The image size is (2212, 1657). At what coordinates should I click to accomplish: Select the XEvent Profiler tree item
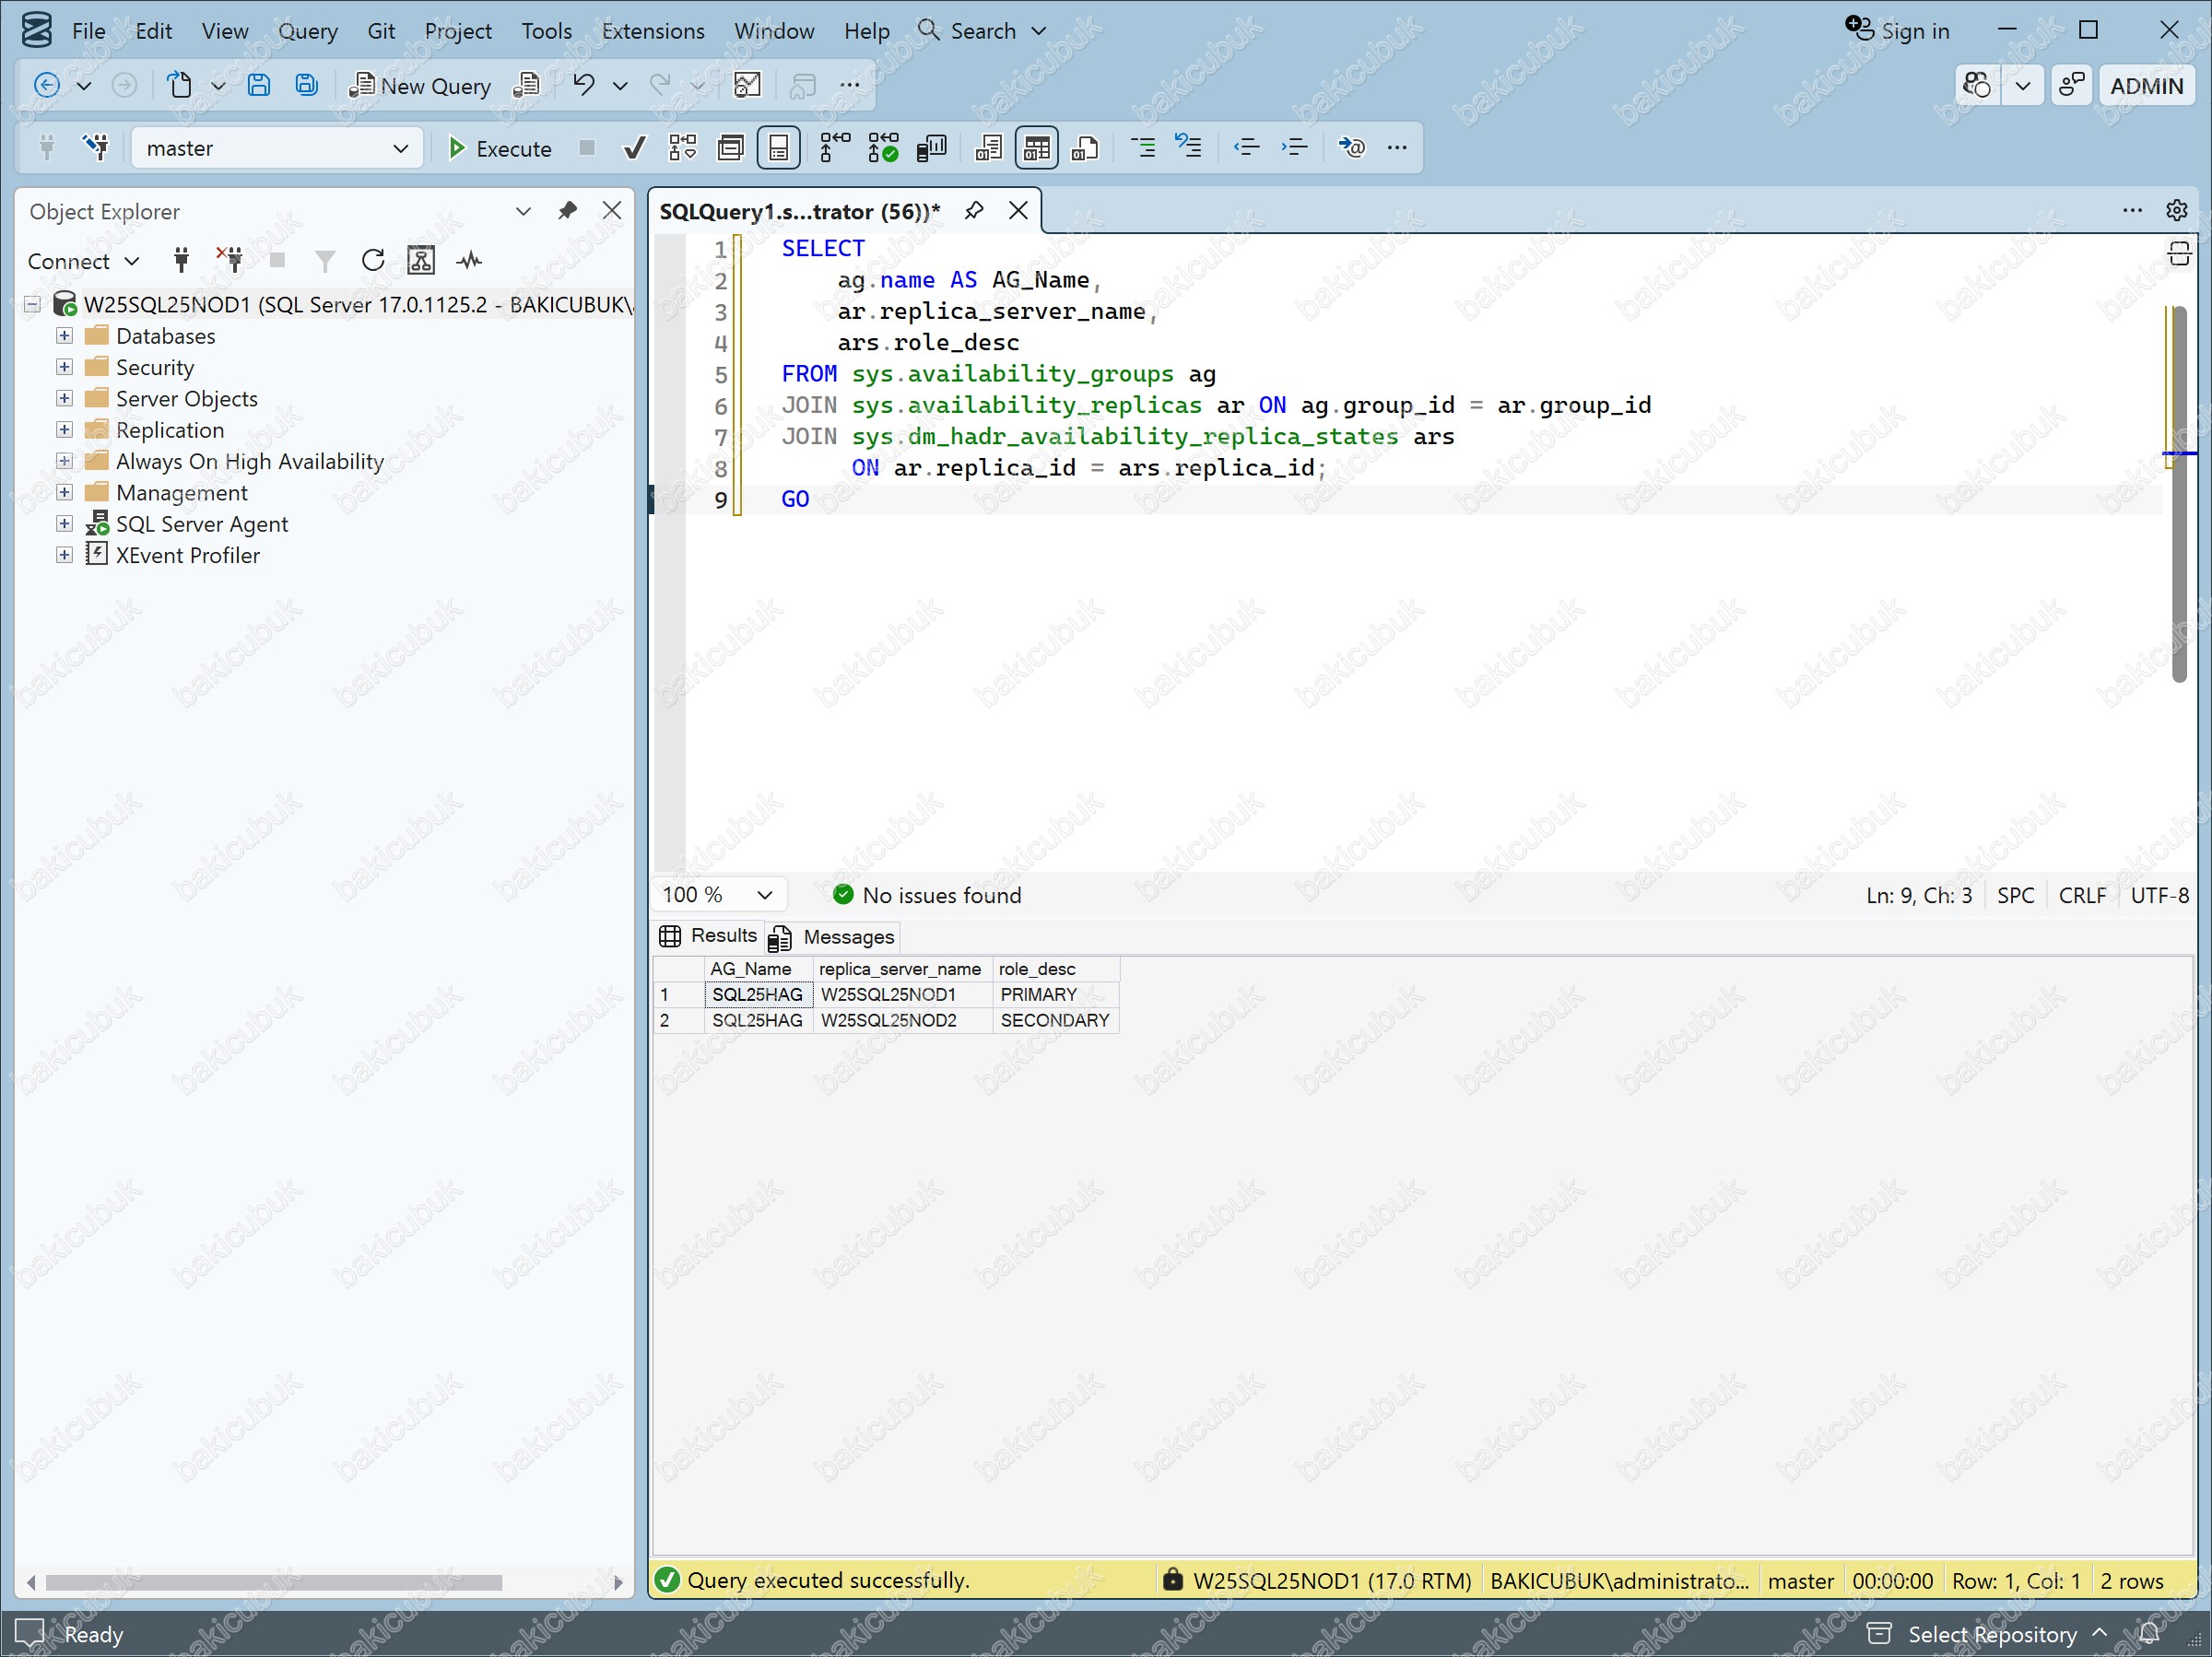click(187, 555)
